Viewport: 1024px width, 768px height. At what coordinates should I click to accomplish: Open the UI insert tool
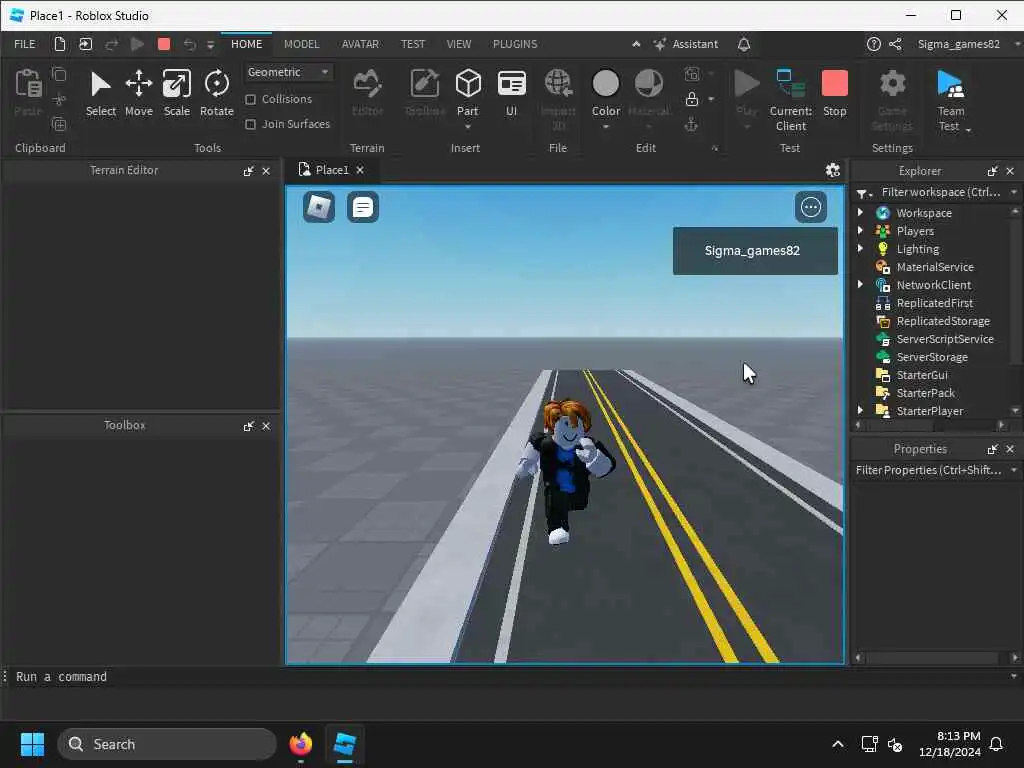point(511,93)
